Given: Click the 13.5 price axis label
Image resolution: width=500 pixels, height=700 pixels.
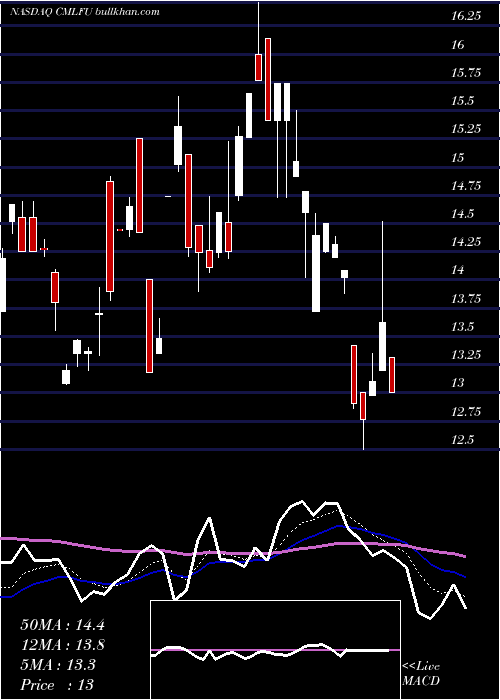Looking at the screenshot, I should (x=462, y=327).
